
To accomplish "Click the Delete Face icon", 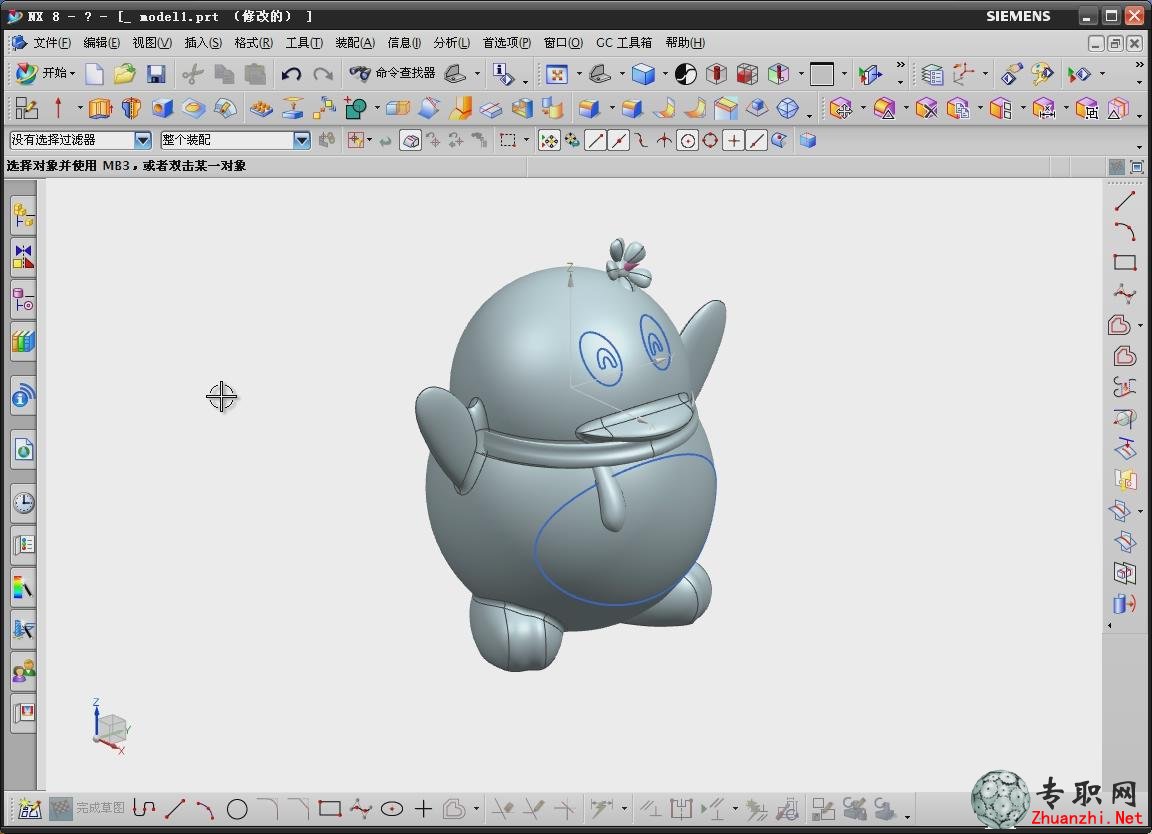I will coord(926,109).
